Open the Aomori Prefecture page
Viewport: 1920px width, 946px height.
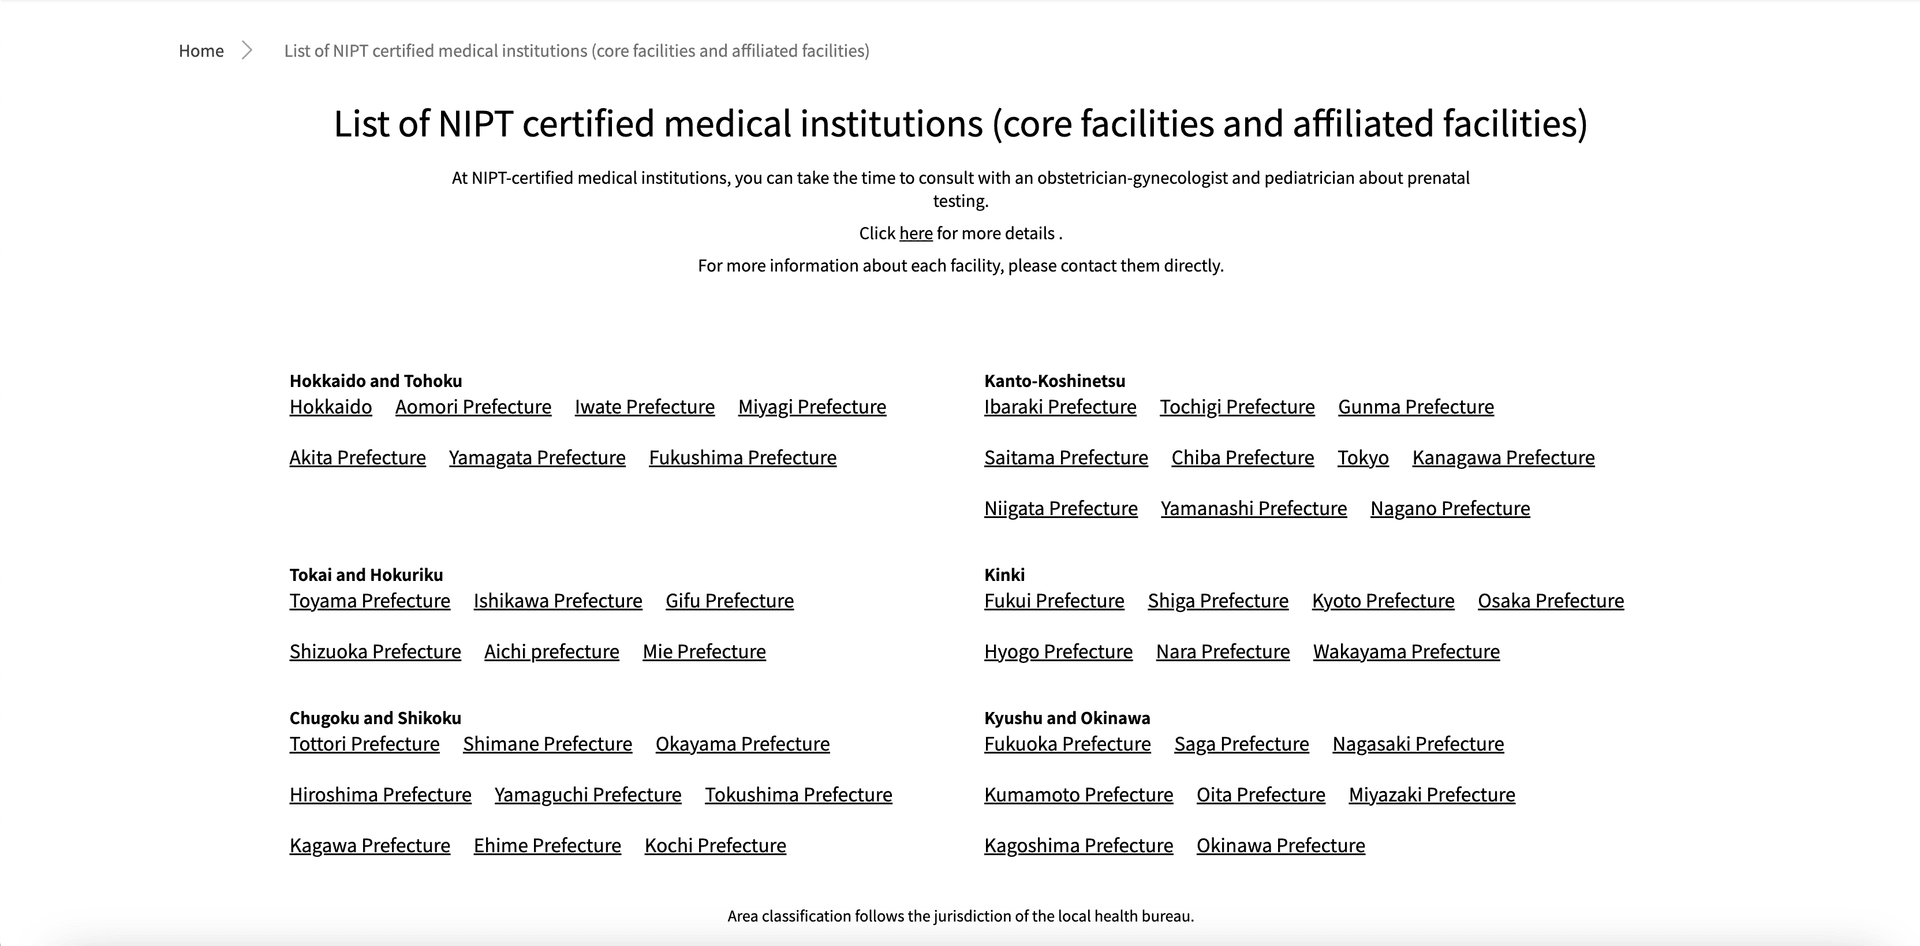click(473, 407)
